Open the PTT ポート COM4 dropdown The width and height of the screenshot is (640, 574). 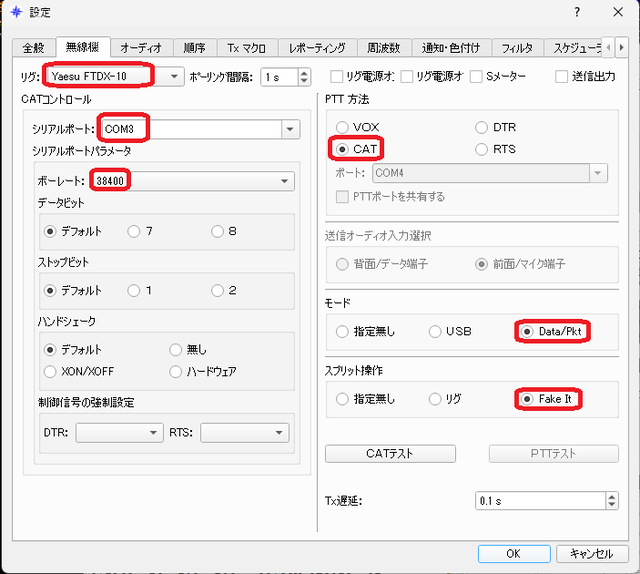490,173
